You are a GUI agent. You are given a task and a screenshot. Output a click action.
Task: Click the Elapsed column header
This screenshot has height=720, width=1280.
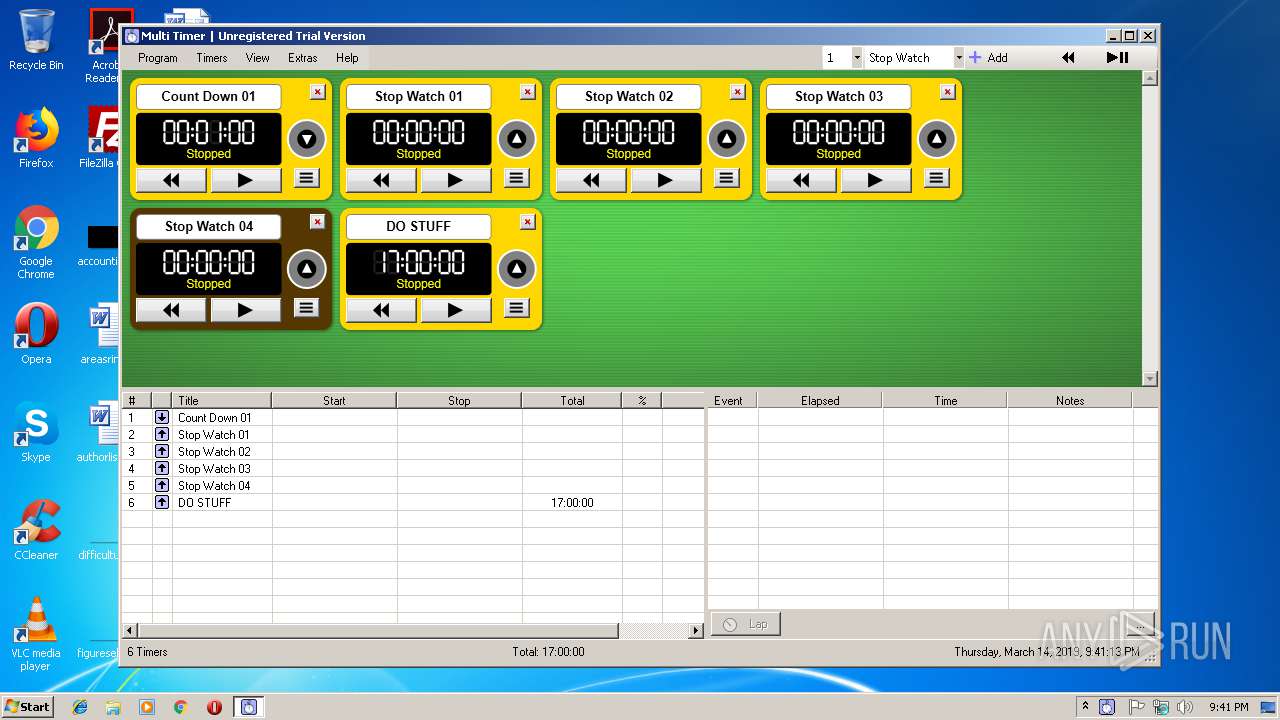click(820, 401)
